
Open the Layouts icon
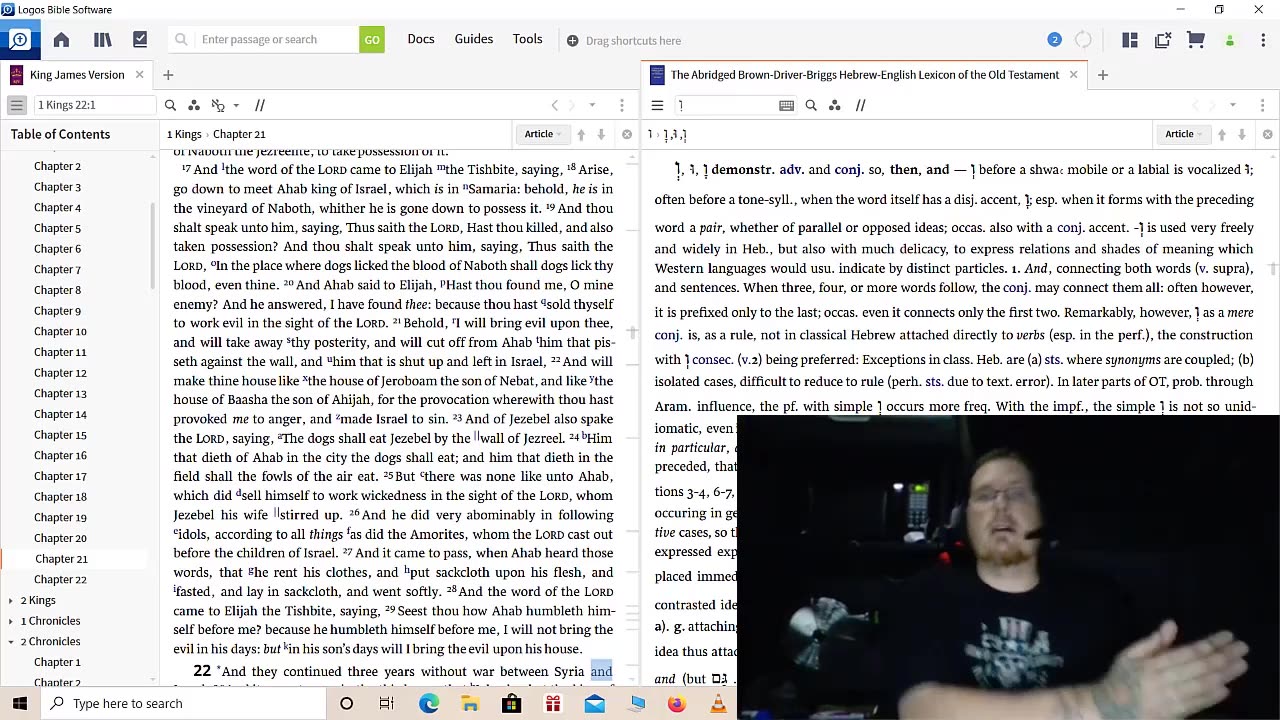pos(1130,40)
